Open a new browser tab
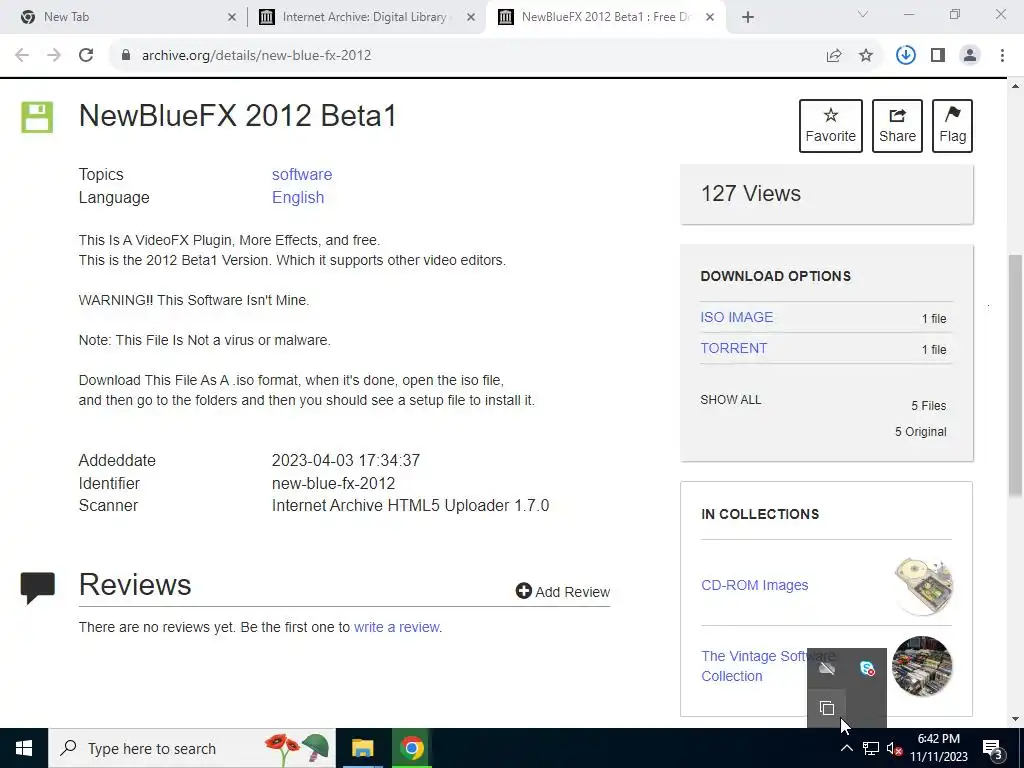 pos(748,17)
